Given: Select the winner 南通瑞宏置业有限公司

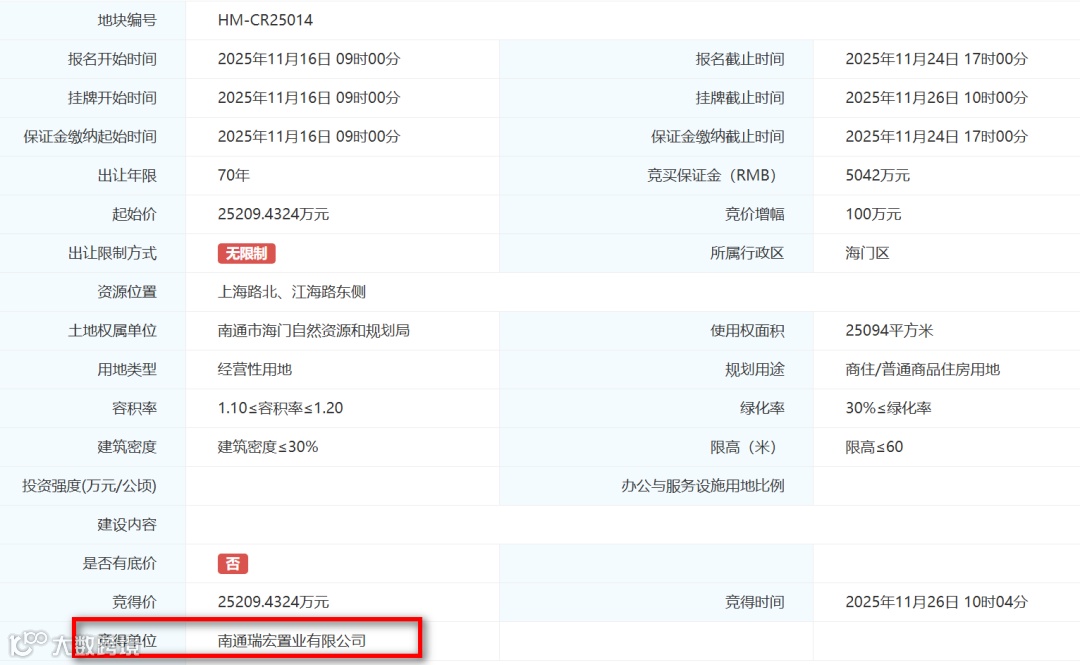Looking at the screenshot, I should pyautogui.click(x=292, y=641).
